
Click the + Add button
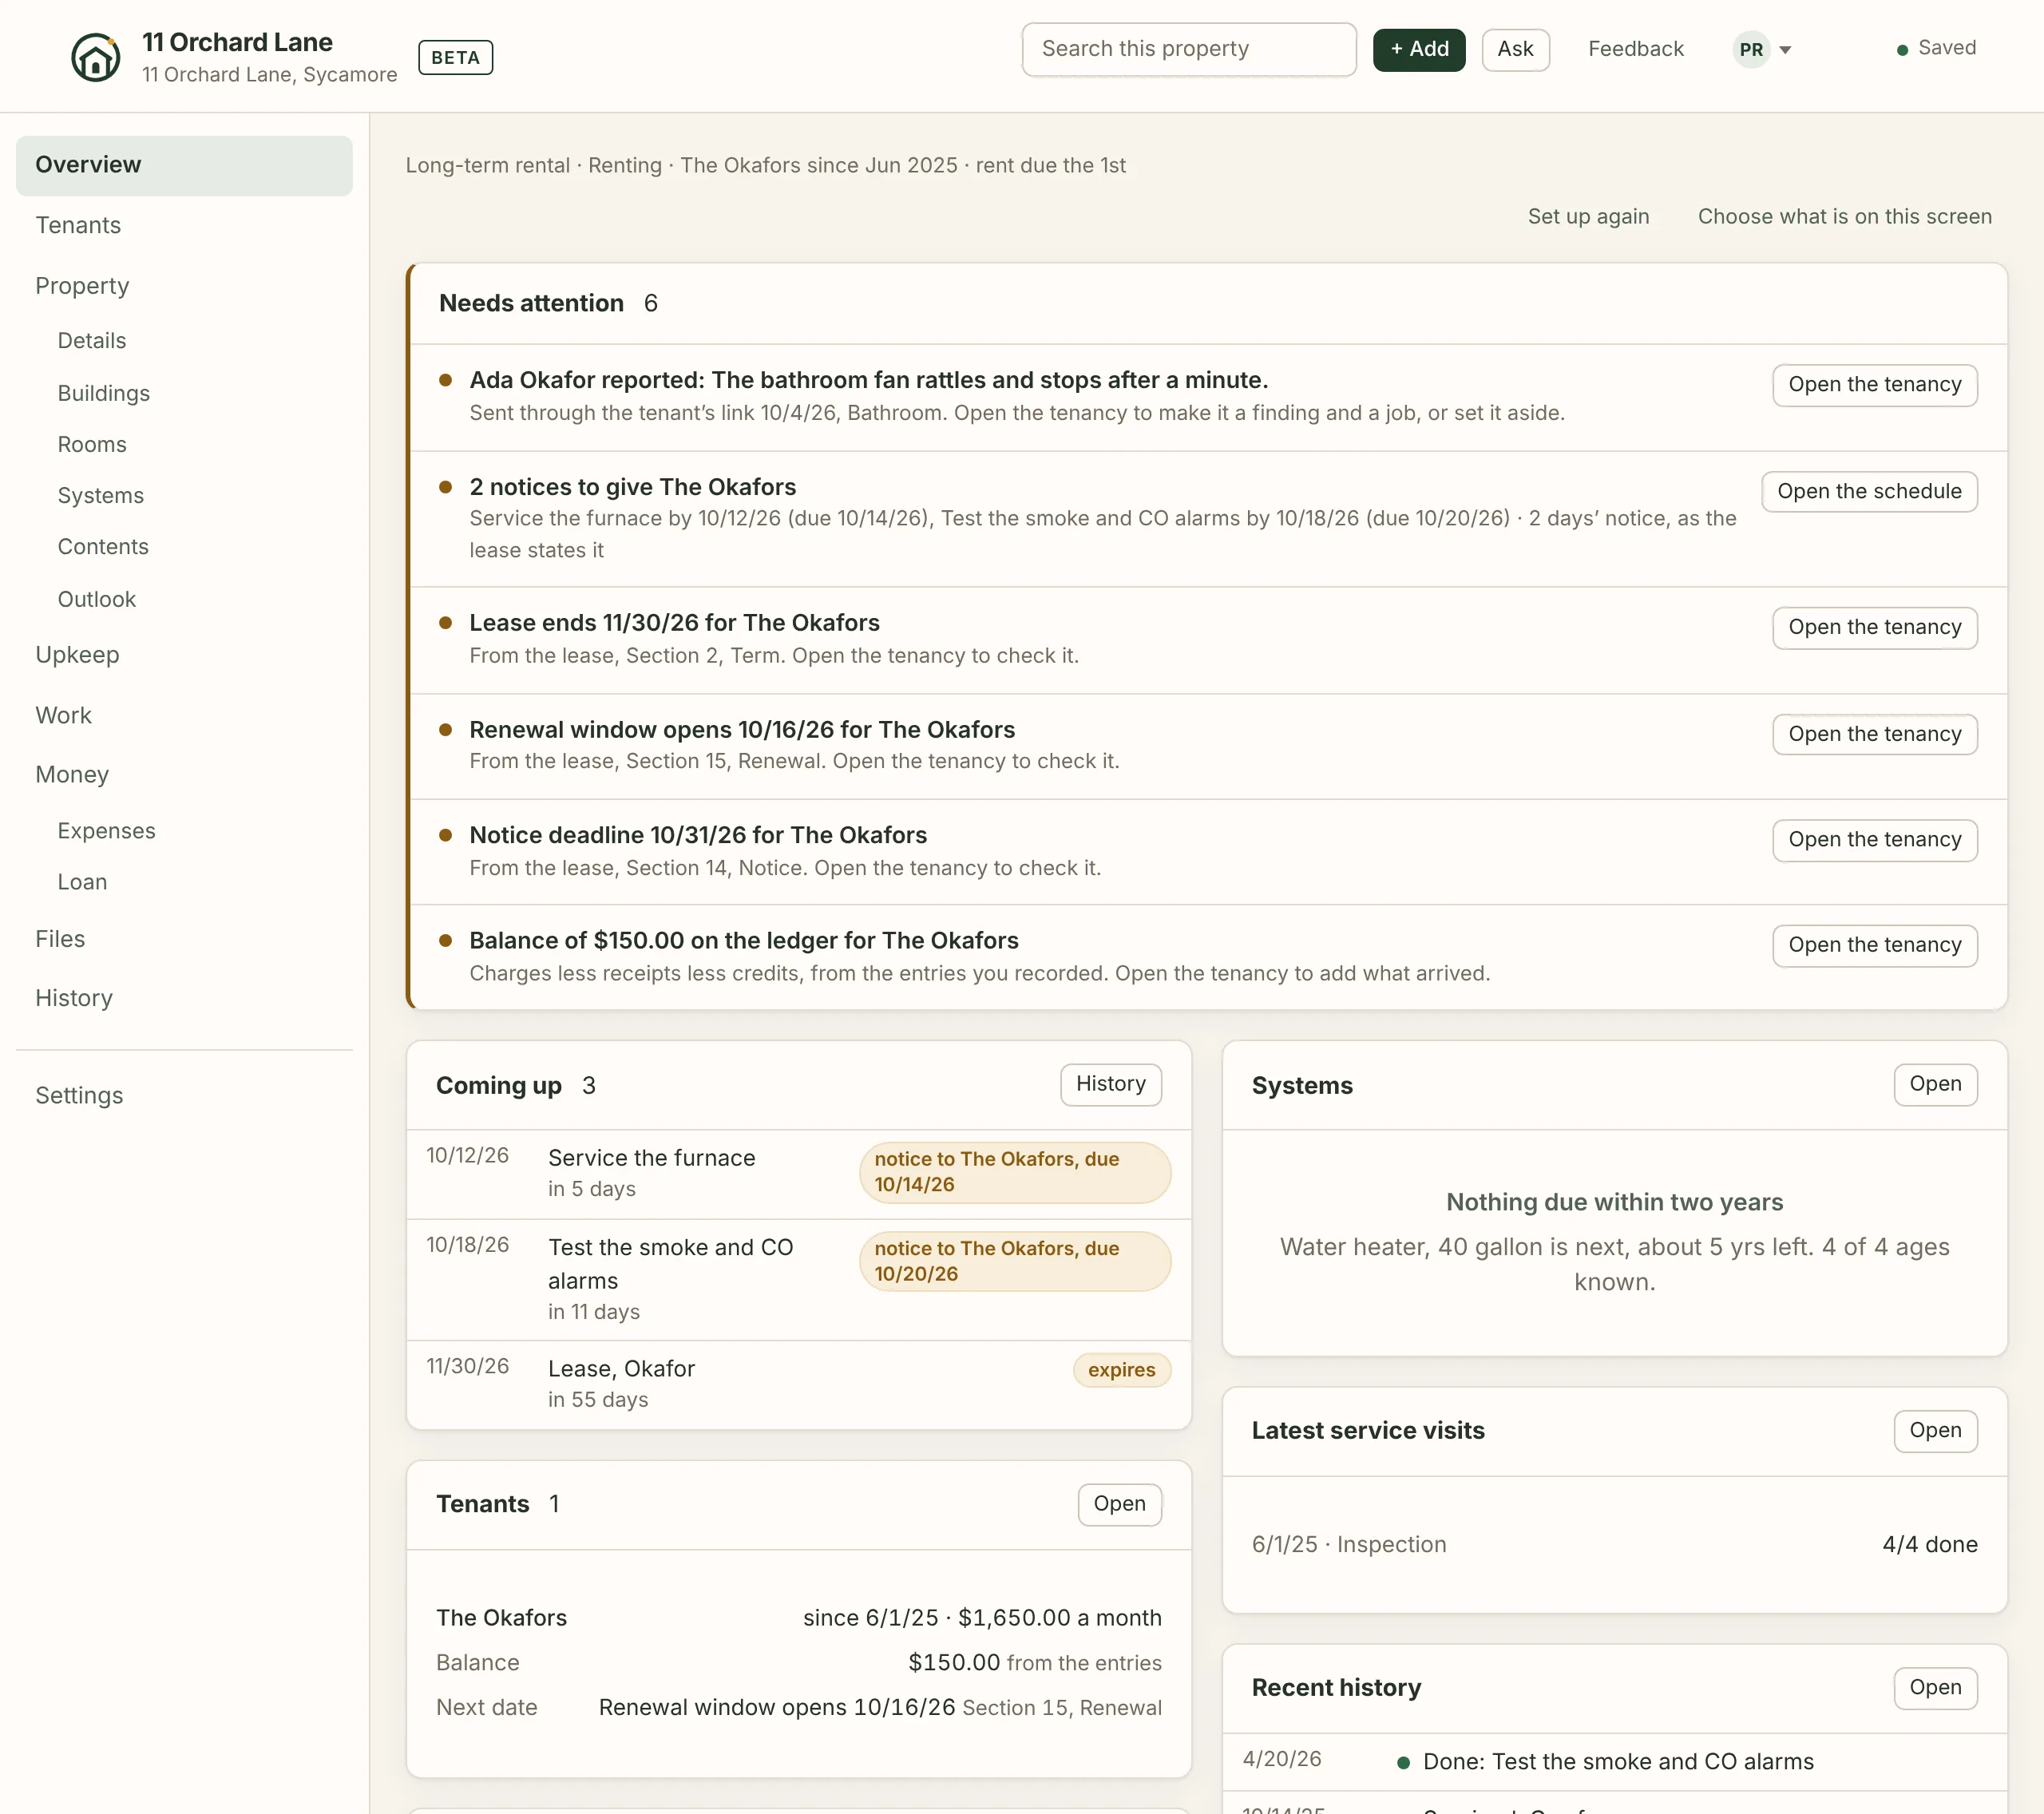[1418, 49]
